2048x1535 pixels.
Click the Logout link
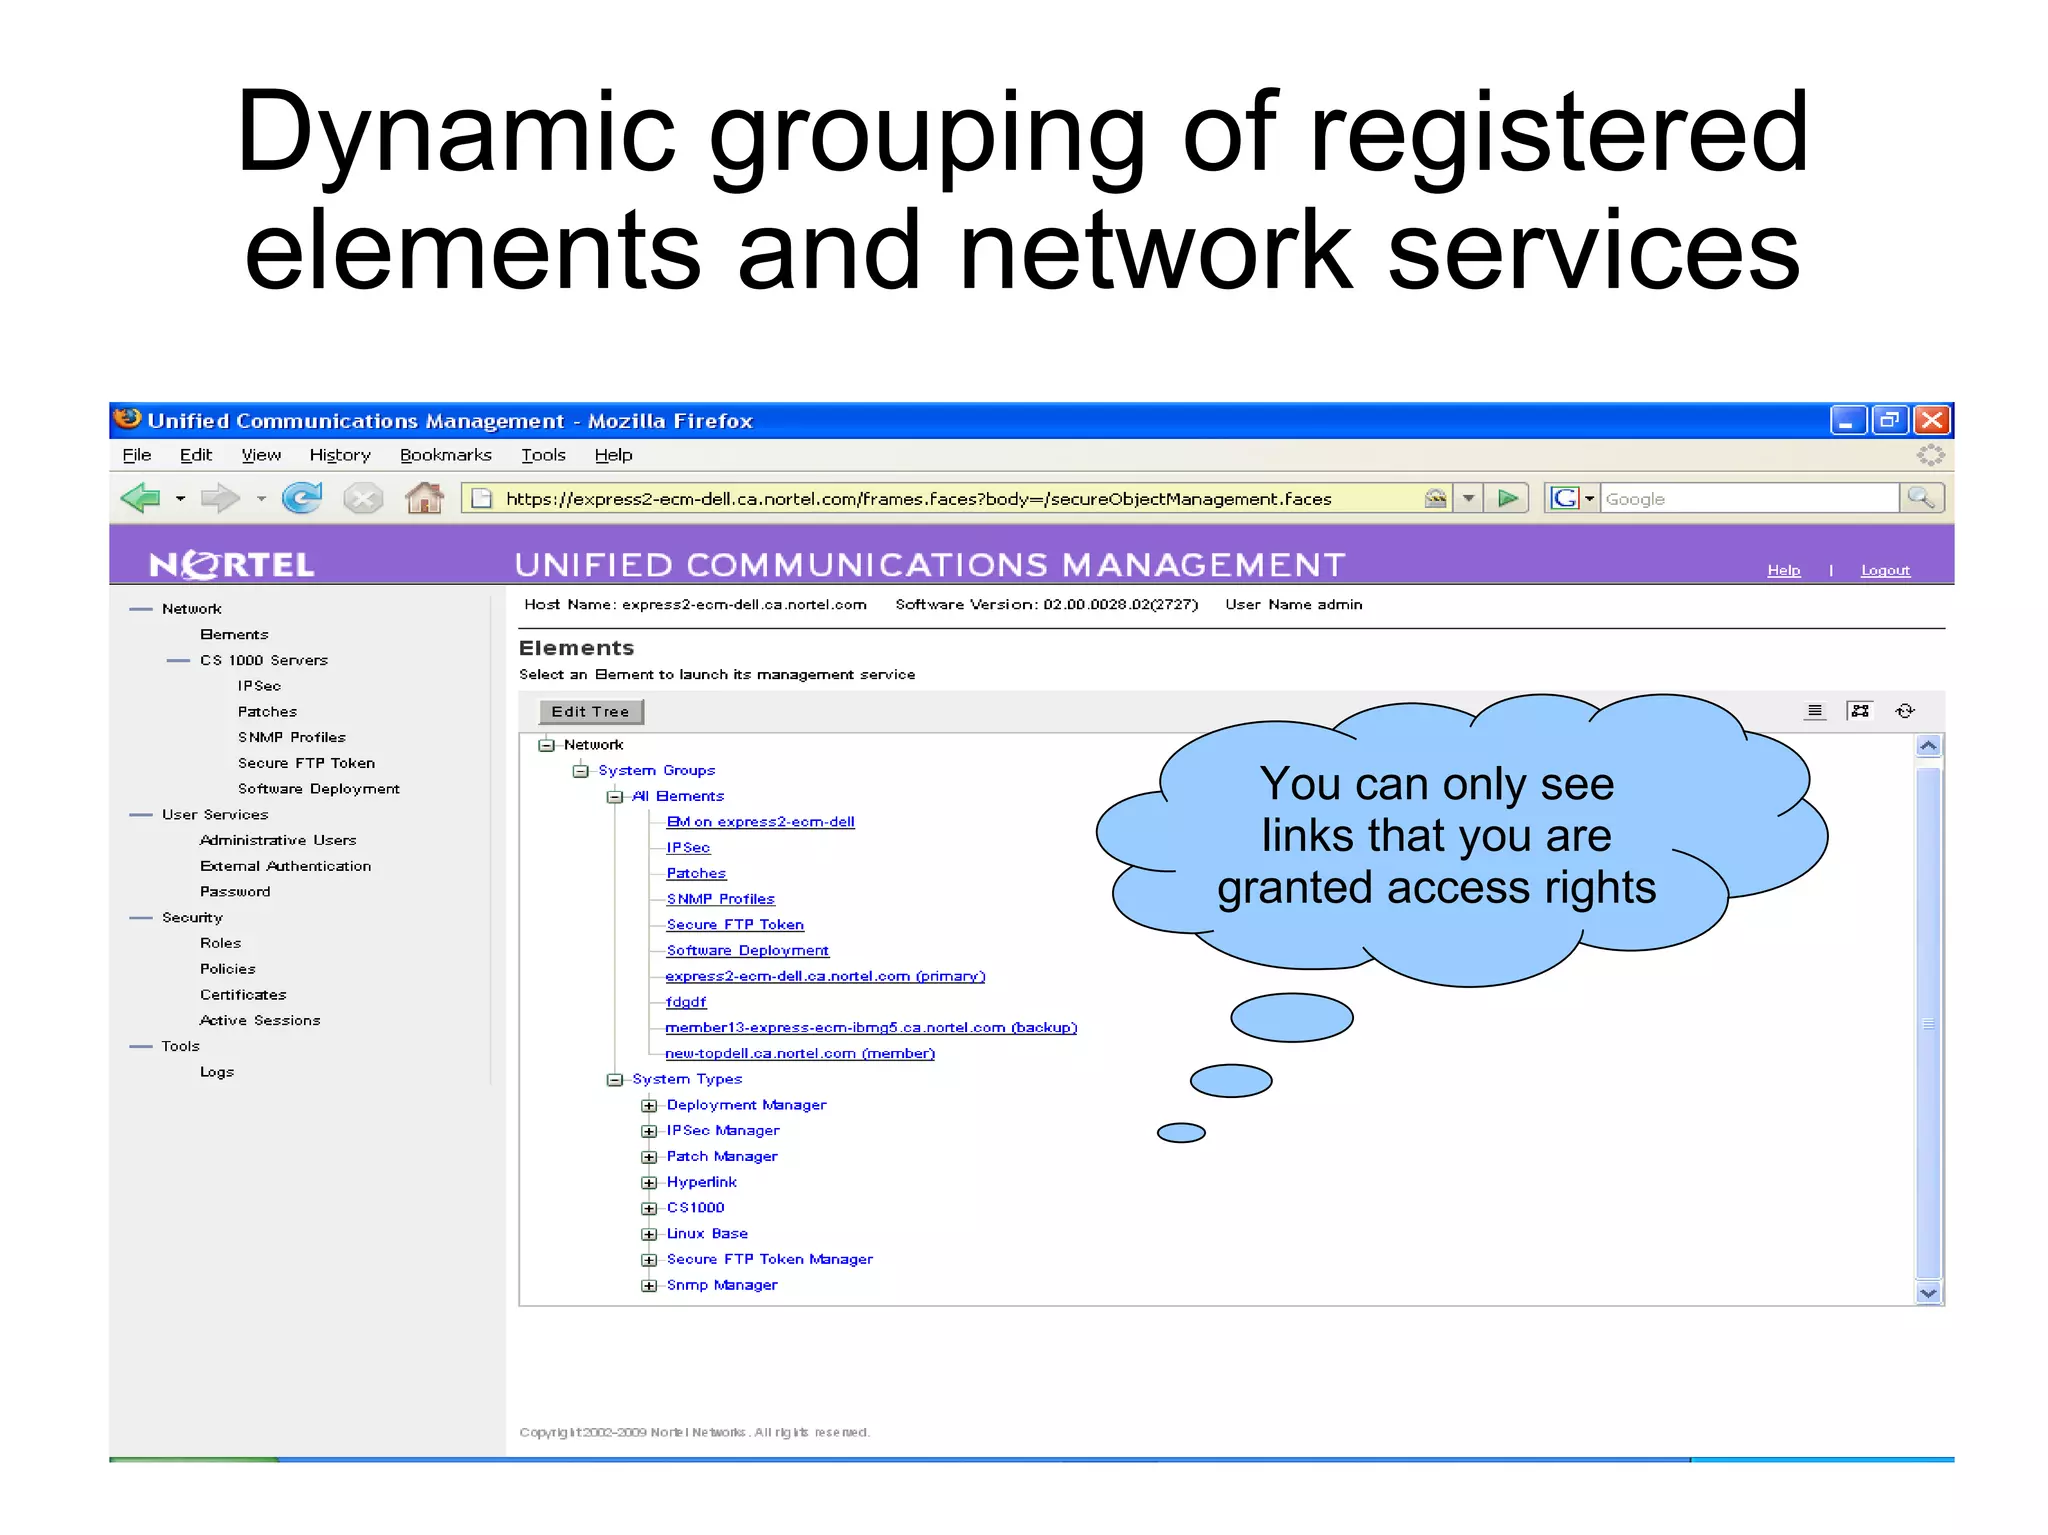tap(1885, 570)
